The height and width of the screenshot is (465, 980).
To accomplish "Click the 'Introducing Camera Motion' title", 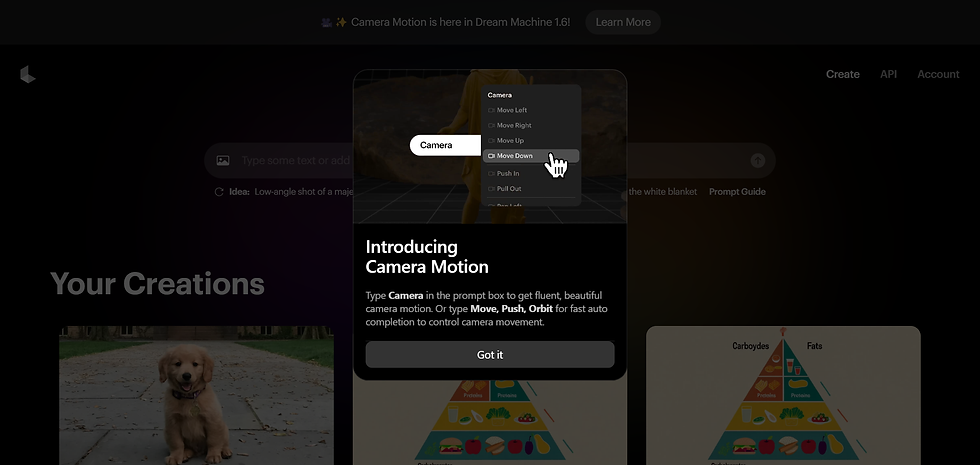I will (427, 256).
